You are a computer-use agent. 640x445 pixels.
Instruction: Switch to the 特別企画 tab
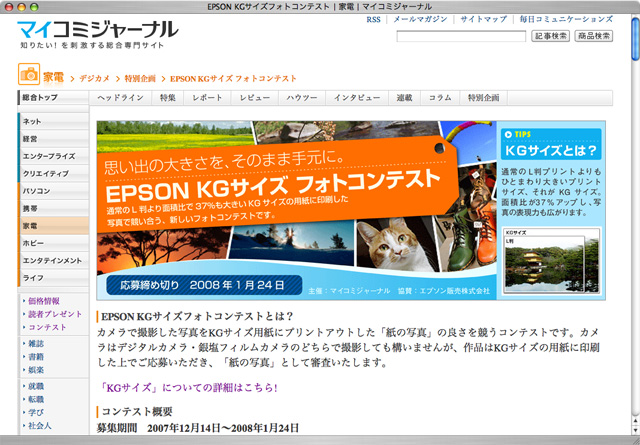tap(484, 98)
